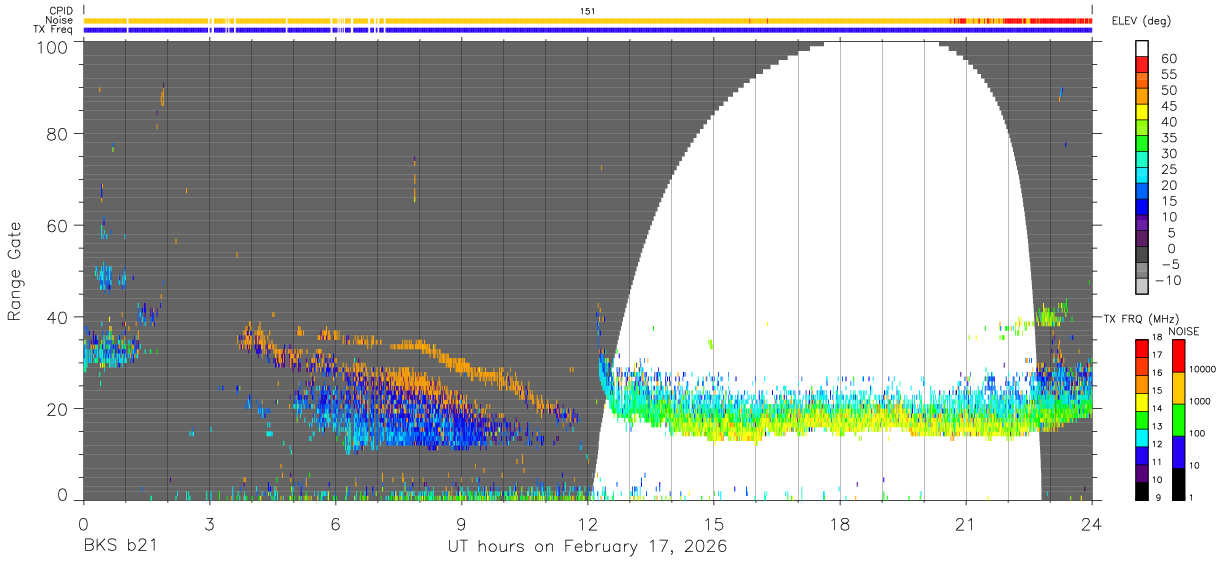This screenshot has width=1228, height=567.
Task: Click x-axis hour tick label 15
Action: click(x=713, y=523)
